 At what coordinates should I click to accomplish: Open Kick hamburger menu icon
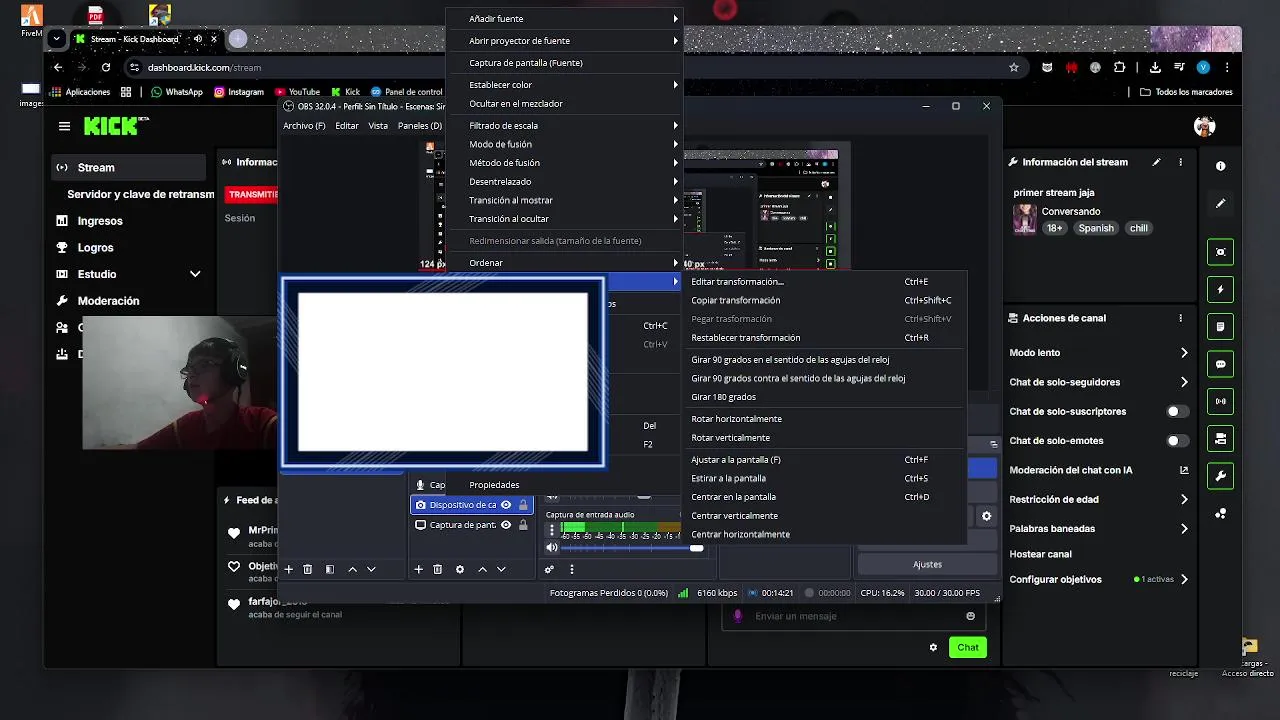tap(64, 126)
